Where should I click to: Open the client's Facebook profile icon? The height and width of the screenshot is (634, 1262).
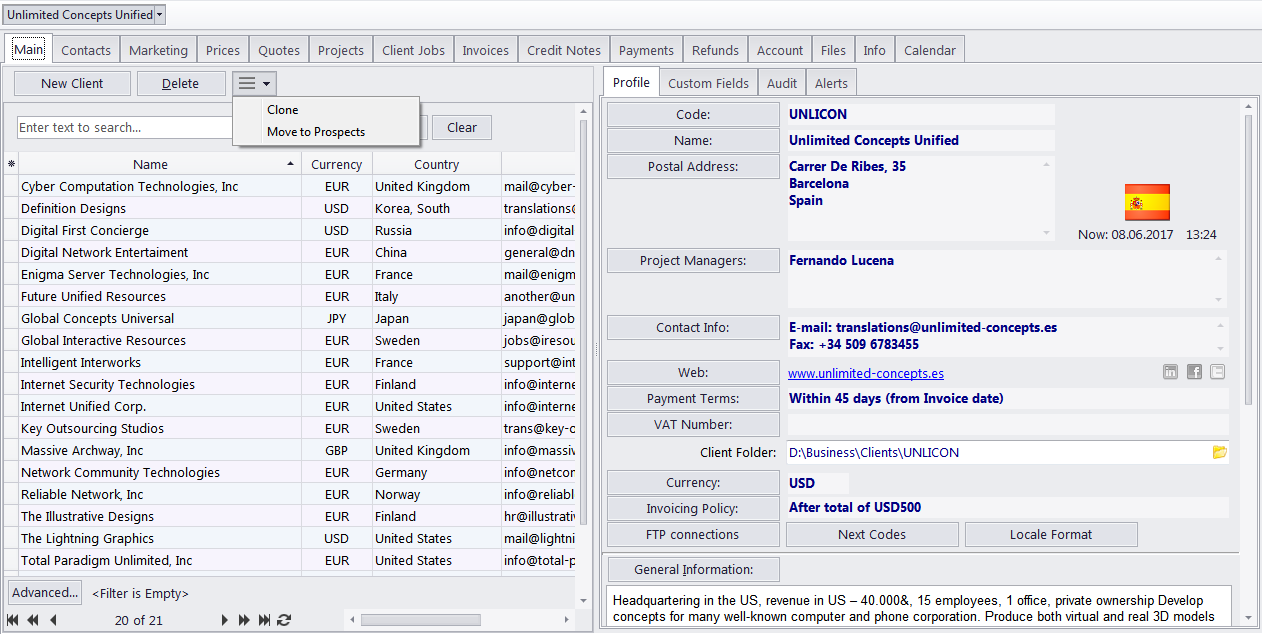[x=1194, y=372]
